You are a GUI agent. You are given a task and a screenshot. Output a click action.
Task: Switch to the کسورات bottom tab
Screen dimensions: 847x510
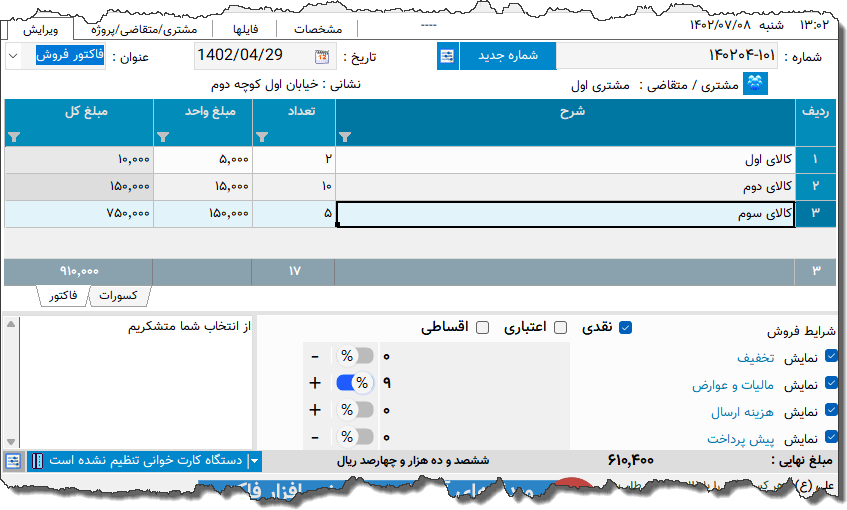118,296
